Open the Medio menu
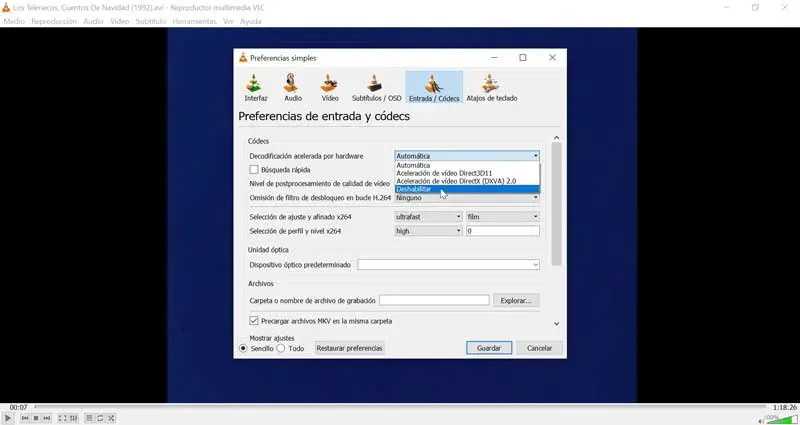Screen dimensions: 800x425 [x=14, y=21]
